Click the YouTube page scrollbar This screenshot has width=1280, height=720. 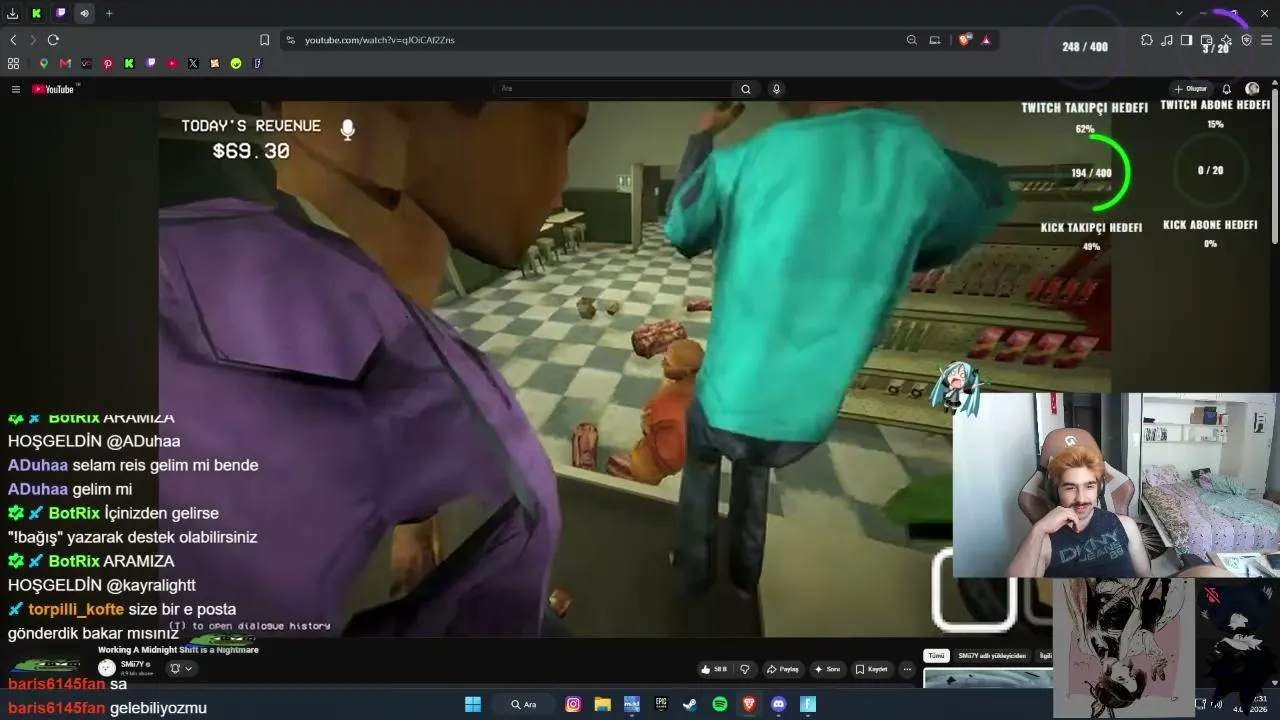pyautogui.click(x=1275, y=165)
